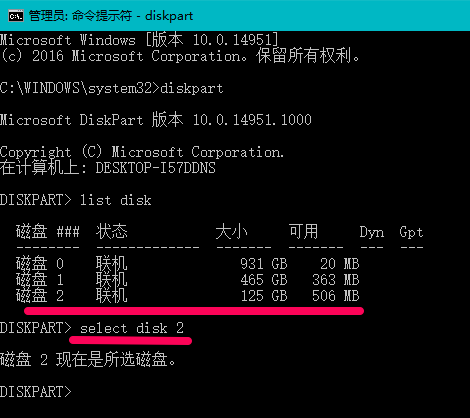Click the 465 GB size value

[x=264, y=280]
